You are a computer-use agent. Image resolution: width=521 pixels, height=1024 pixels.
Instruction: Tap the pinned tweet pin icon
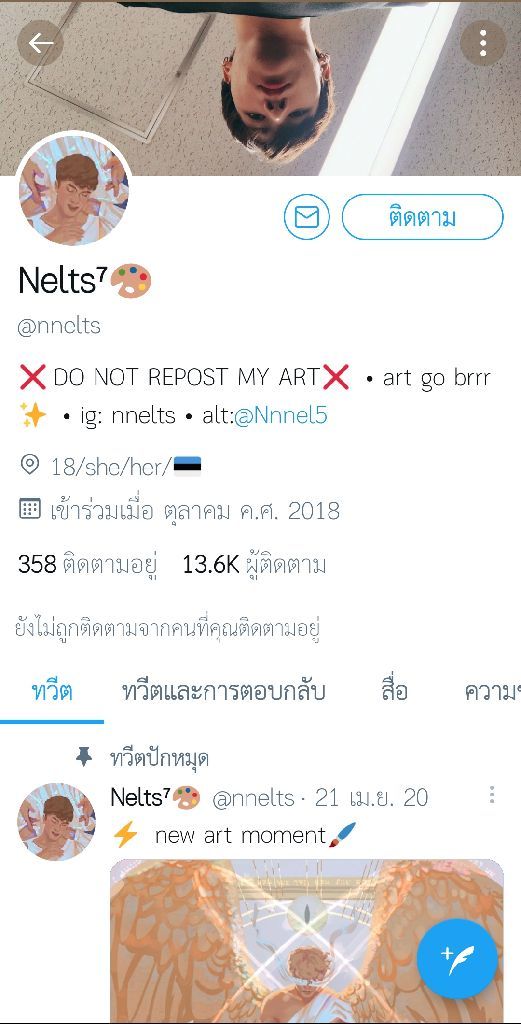pos(84,758)
